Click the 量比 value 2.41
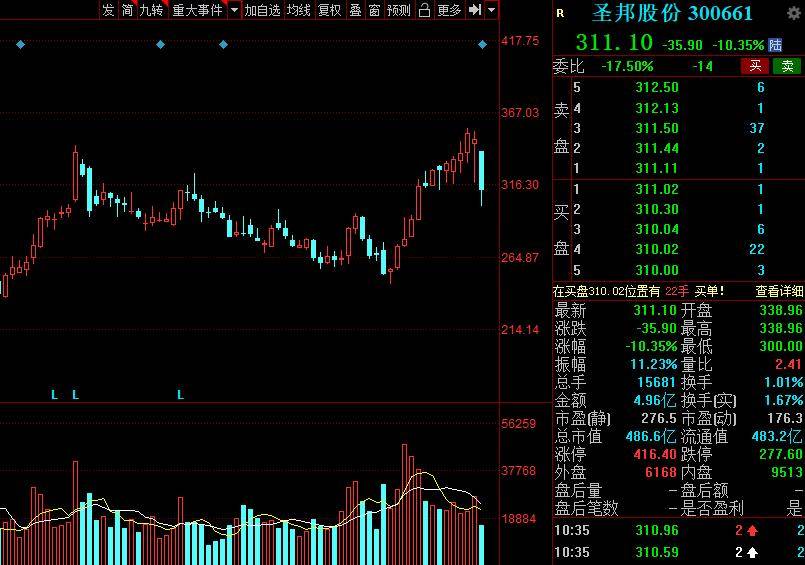The height and width of the screenshot is (565, 805). (788, 364)
